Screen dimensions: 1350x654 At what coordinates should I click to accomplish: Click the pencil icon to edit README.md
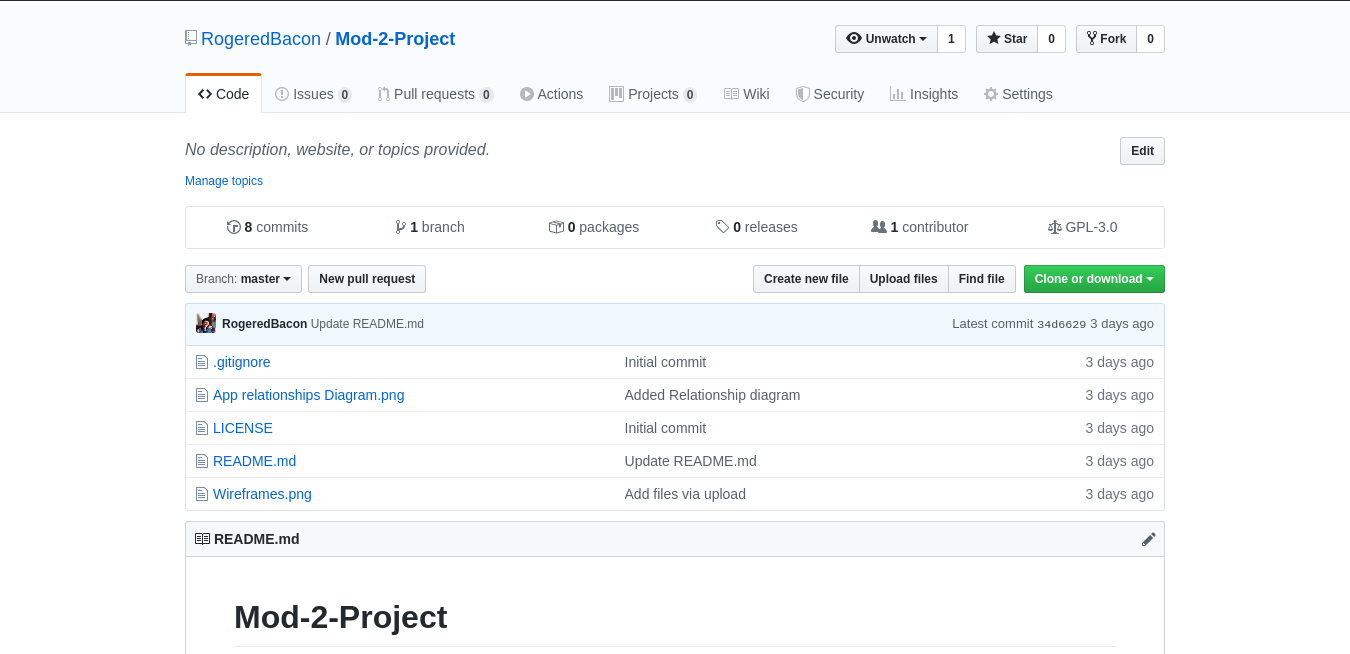click(x=1148, y=538)
